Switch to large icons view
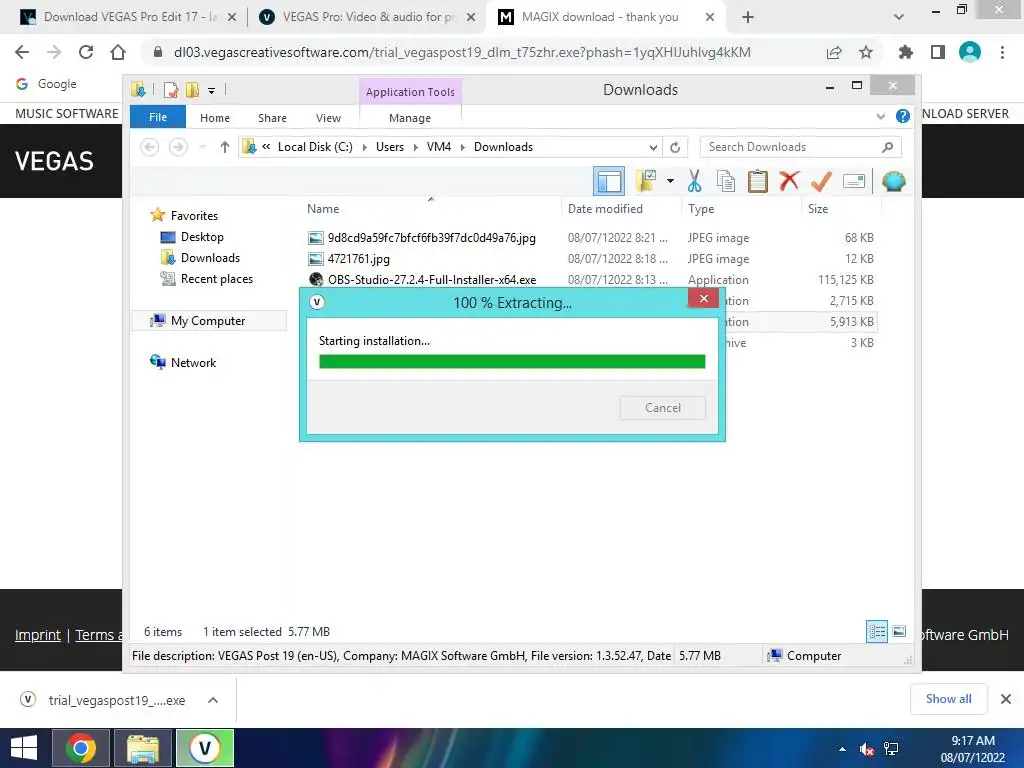 (x=899, y=631)
